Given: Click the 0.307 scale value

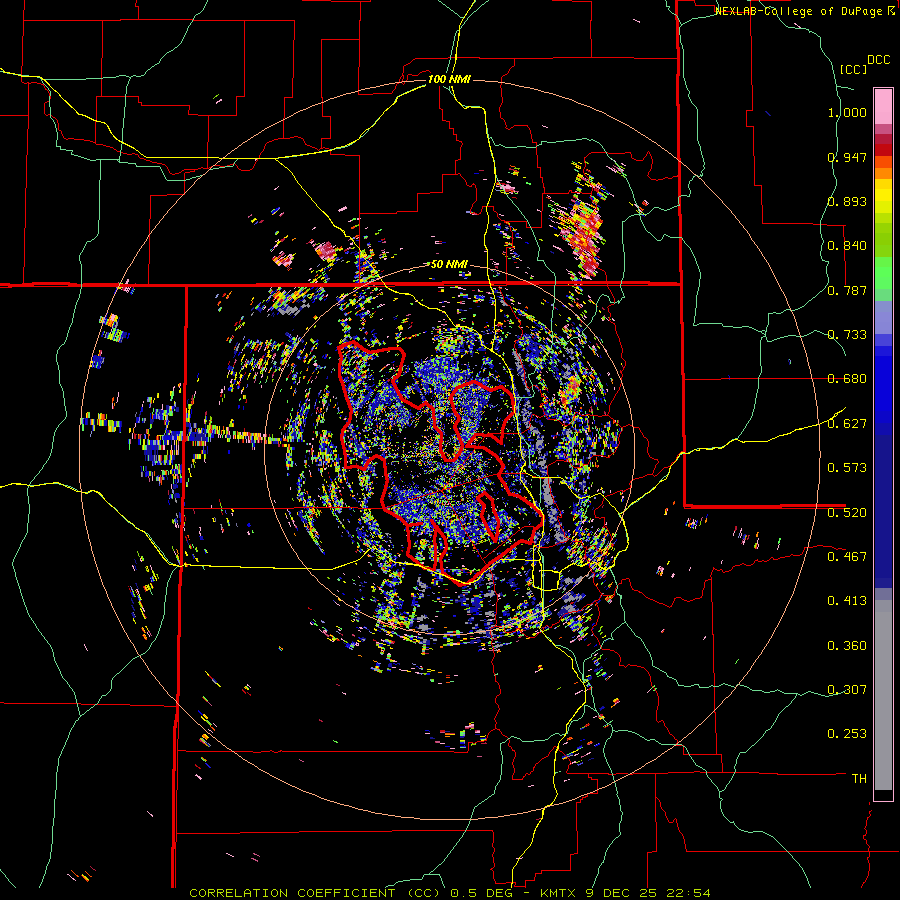Looking at the screenshot, I should tap(847, 689).
